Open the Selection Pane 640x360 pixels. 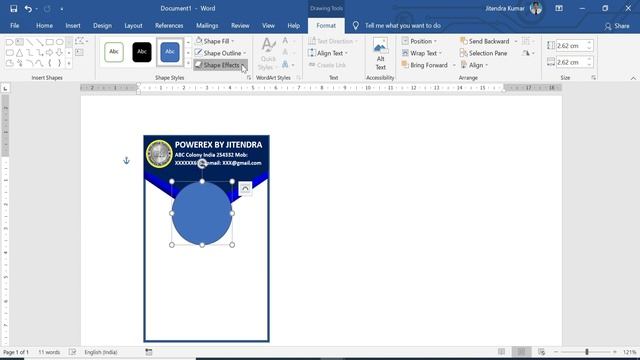[483, 53]
